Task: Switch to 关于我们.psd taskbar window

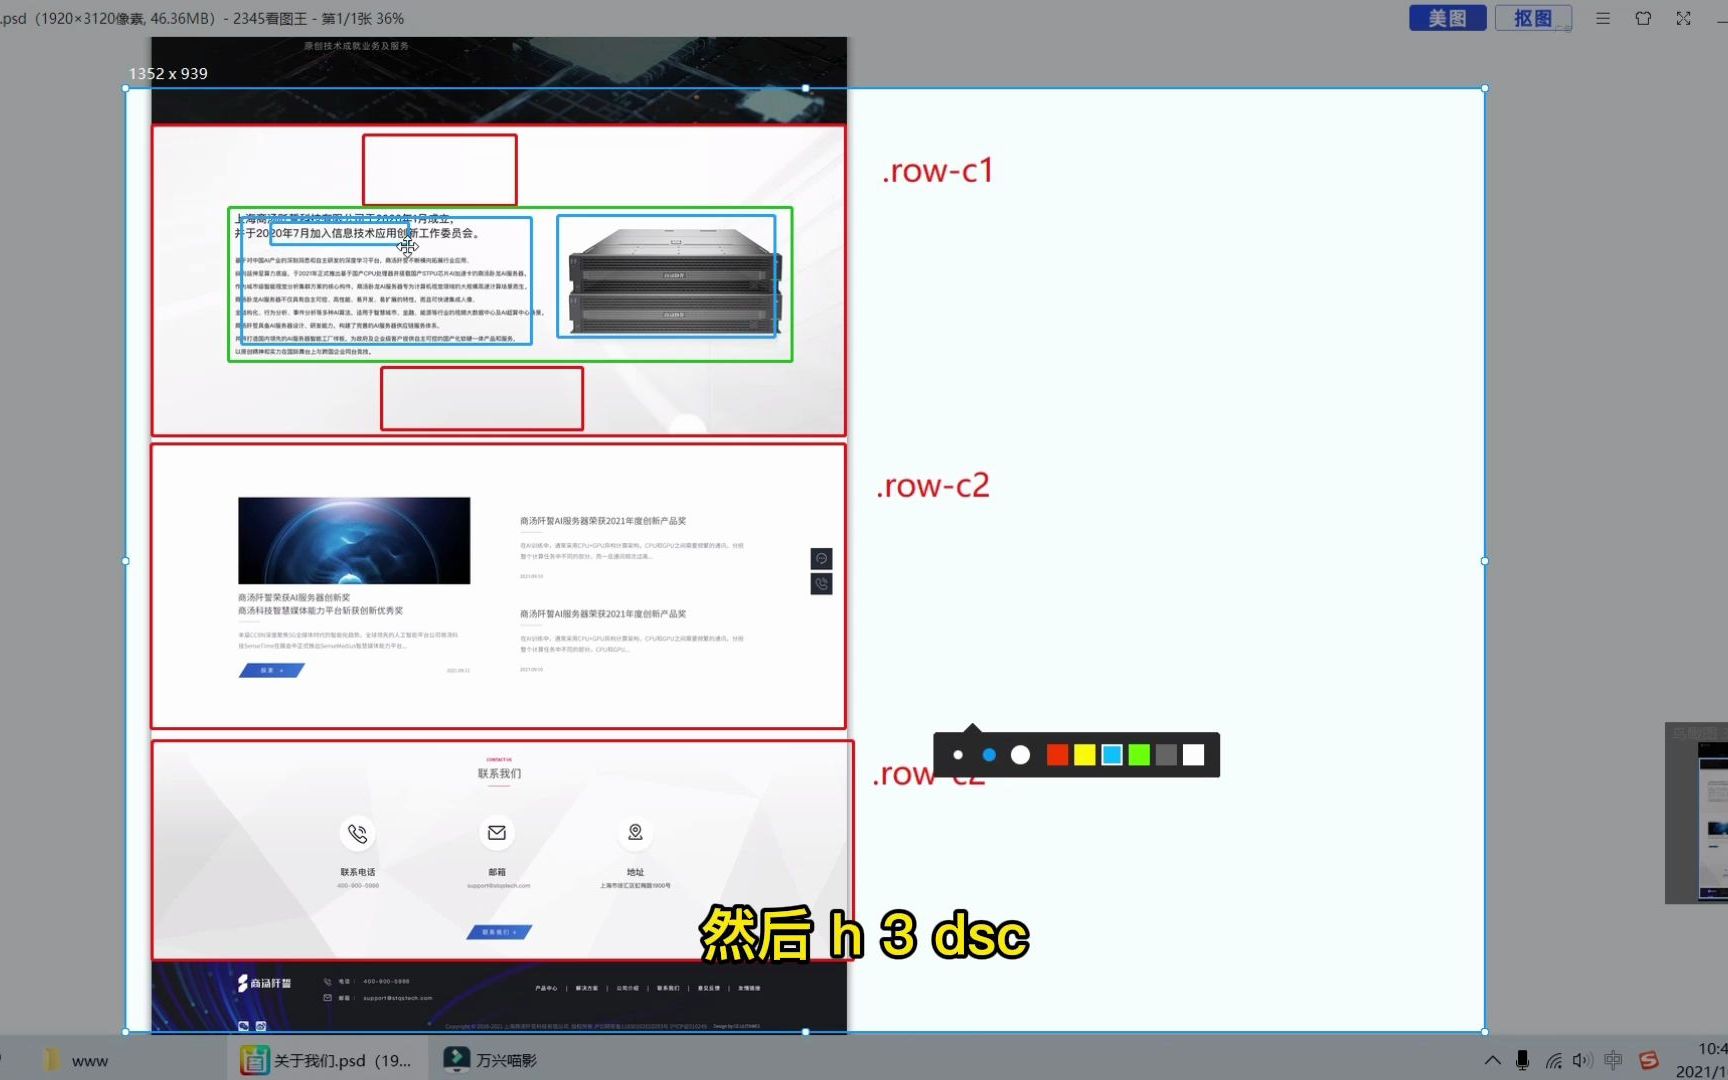Action: pos(328,1060)
